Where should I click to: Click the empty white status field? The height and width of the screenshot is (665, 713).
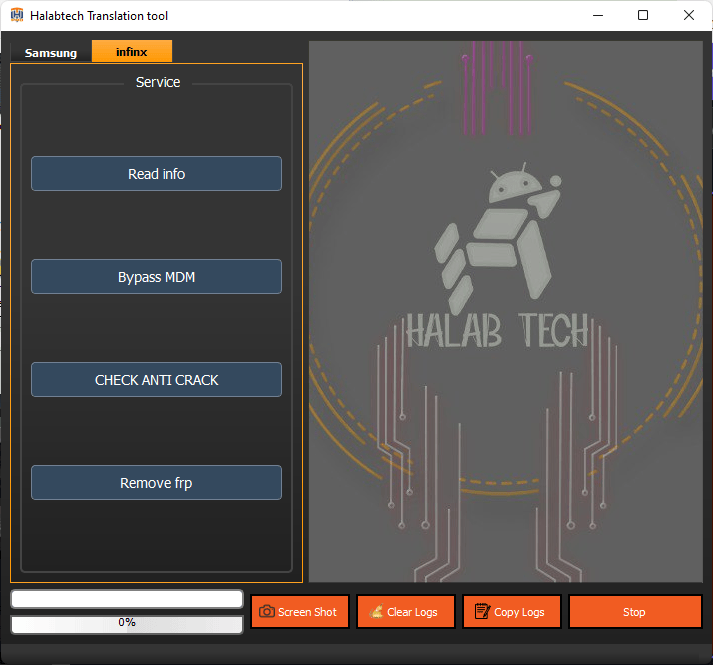click(x=127, y=599)
